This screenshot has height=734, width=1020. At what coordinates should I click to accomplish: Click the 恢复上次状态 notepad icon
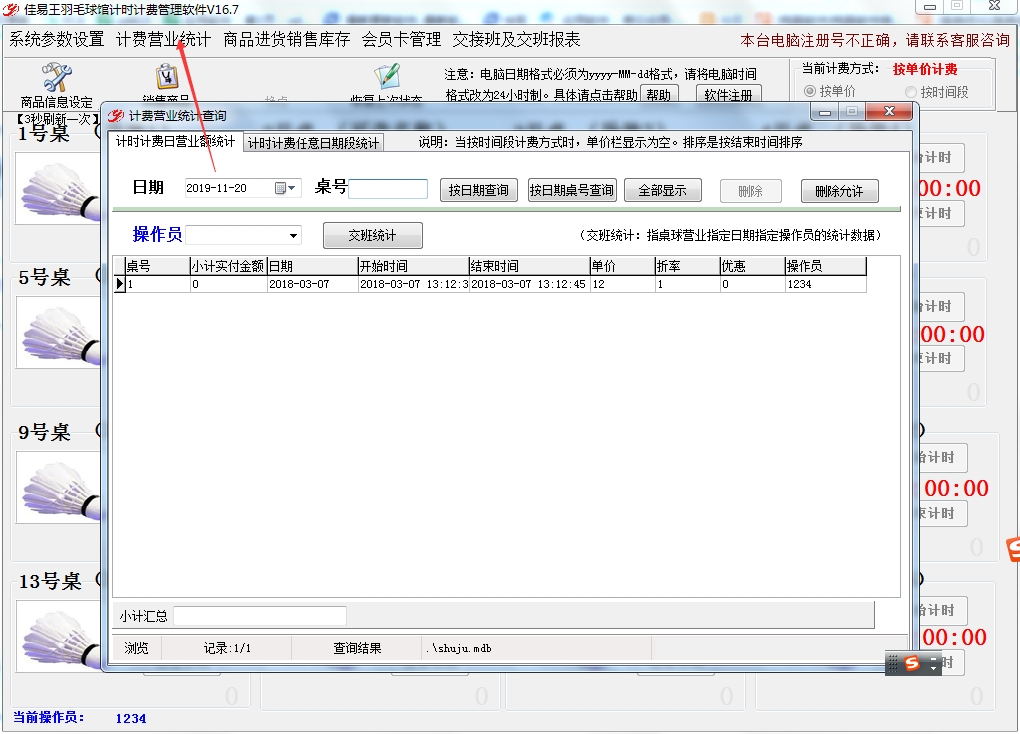(387, 77)
